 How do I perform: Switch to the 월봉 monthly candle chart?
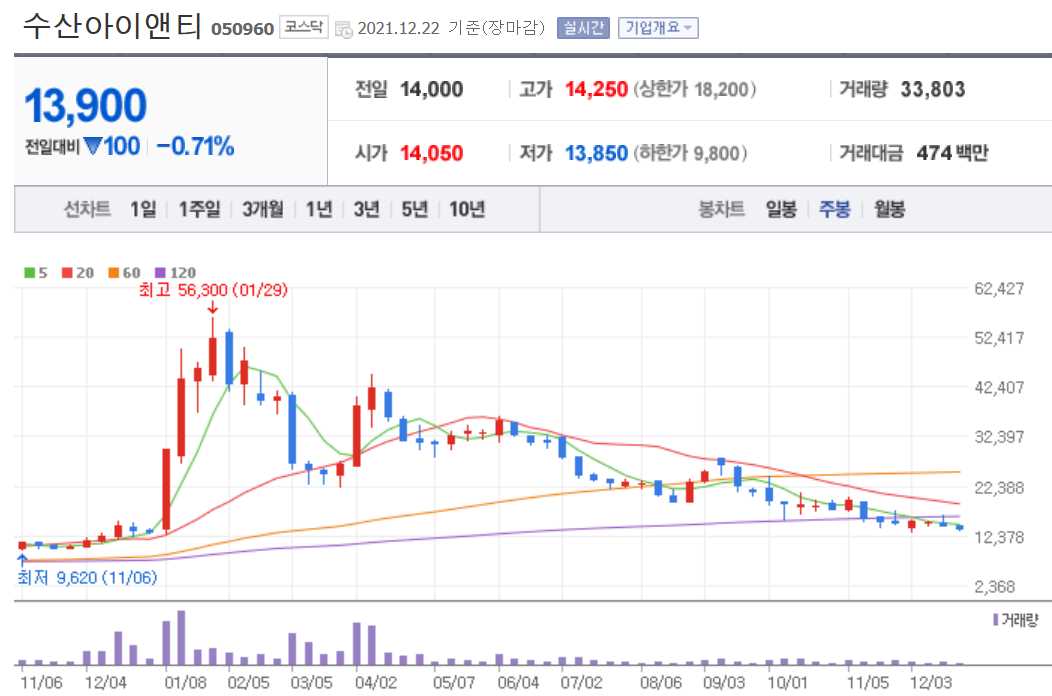point(889,209)
